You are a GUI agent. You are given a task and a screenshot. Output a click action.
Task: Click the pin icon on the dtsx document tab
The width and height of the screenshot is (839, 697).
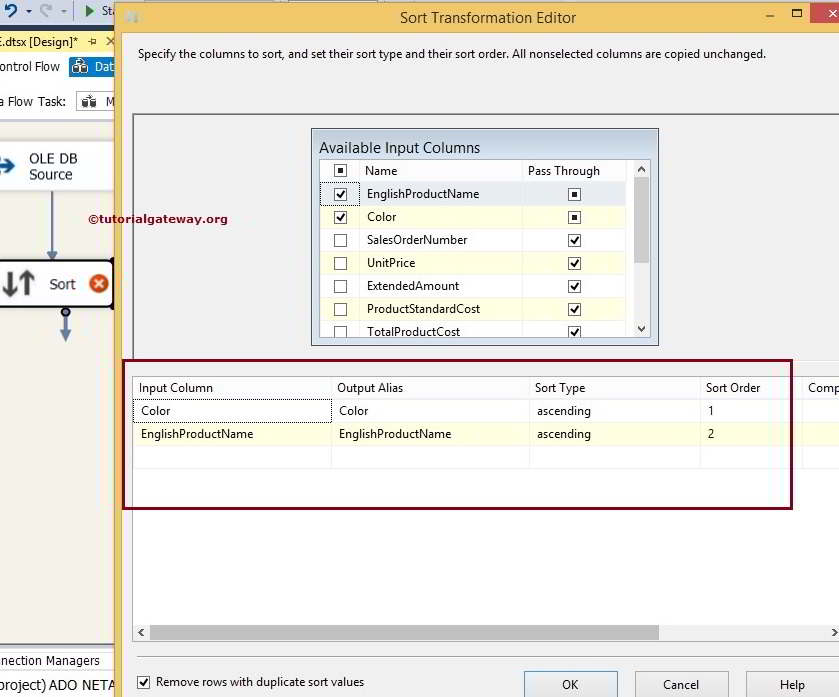[93, 41]
